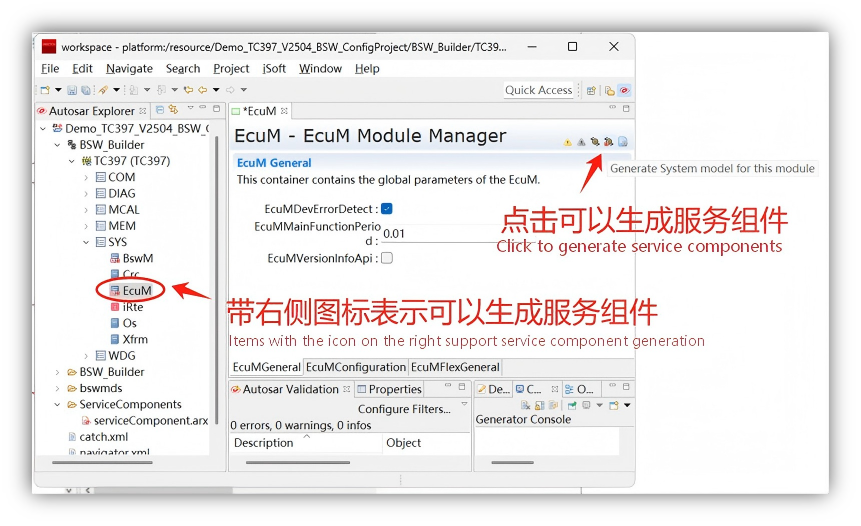Maximize the Autosar Explorer panel
The width and height of the screenshot is (861, 526).
point(217,109)
